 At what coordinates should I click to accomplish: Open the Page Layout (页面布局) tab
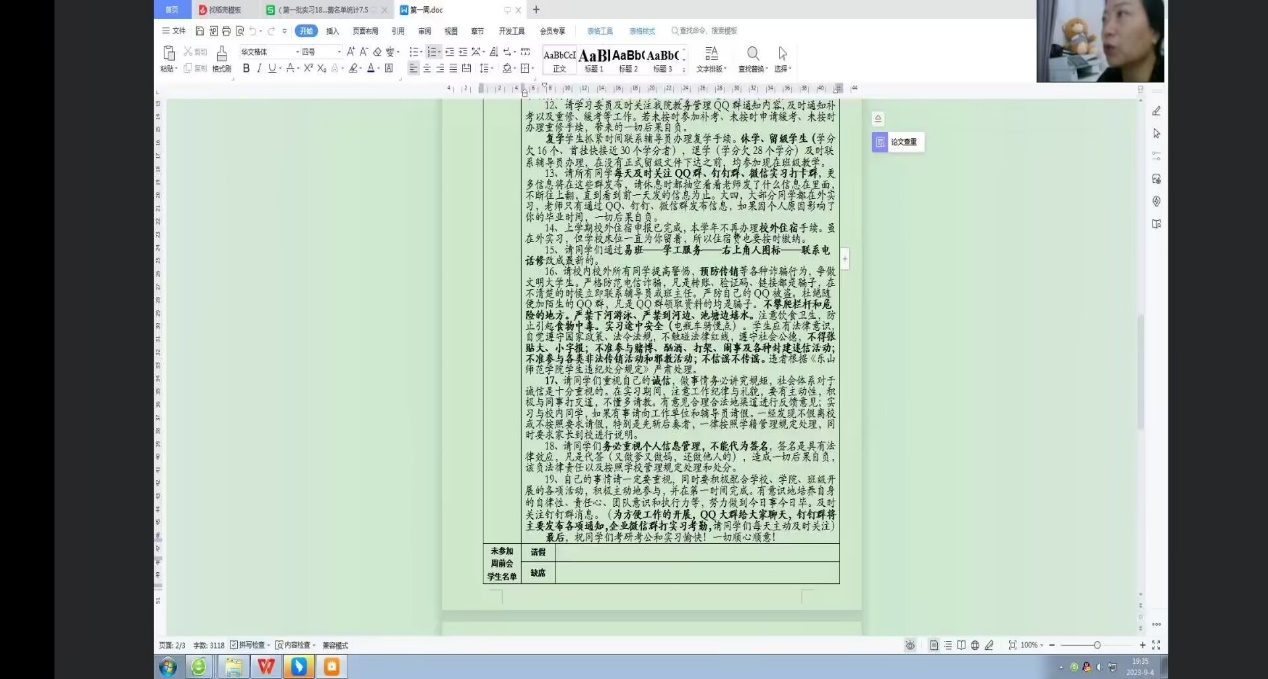(365, 31)
